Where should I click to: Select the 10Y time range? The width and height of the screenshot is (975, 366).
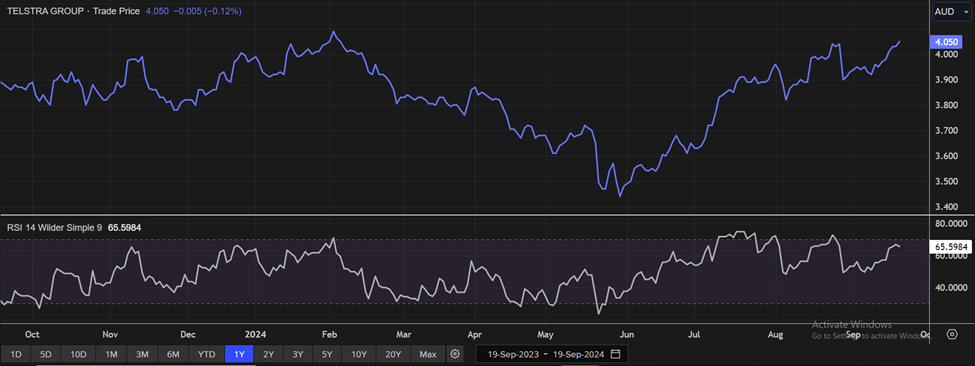(359, 354)
